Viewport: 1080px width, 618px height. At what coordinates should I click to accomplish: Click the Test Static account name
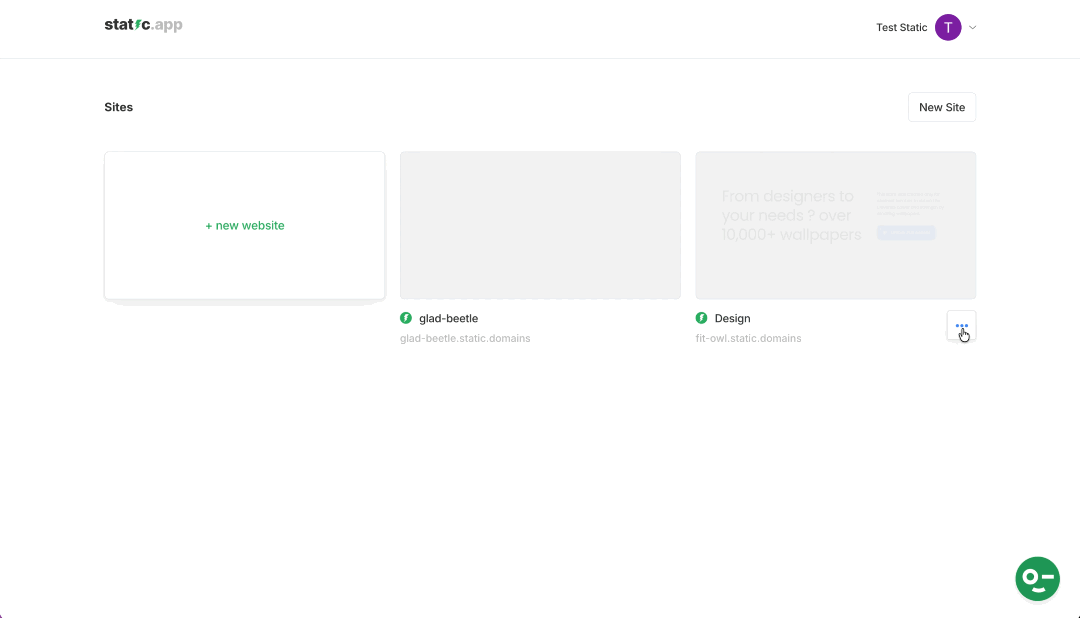tap(901, 28)
